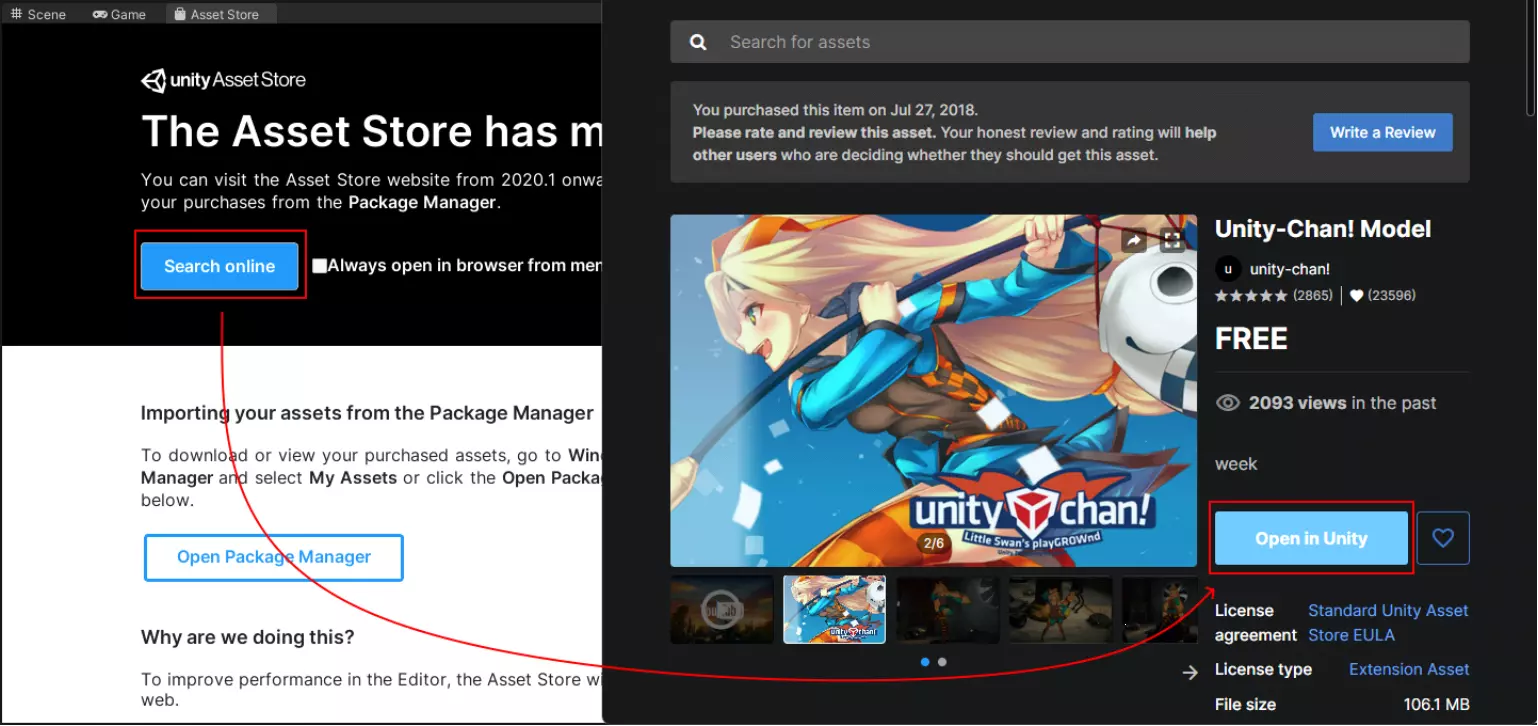Click the magnifier icon in search bar

[x=699, y=42]
